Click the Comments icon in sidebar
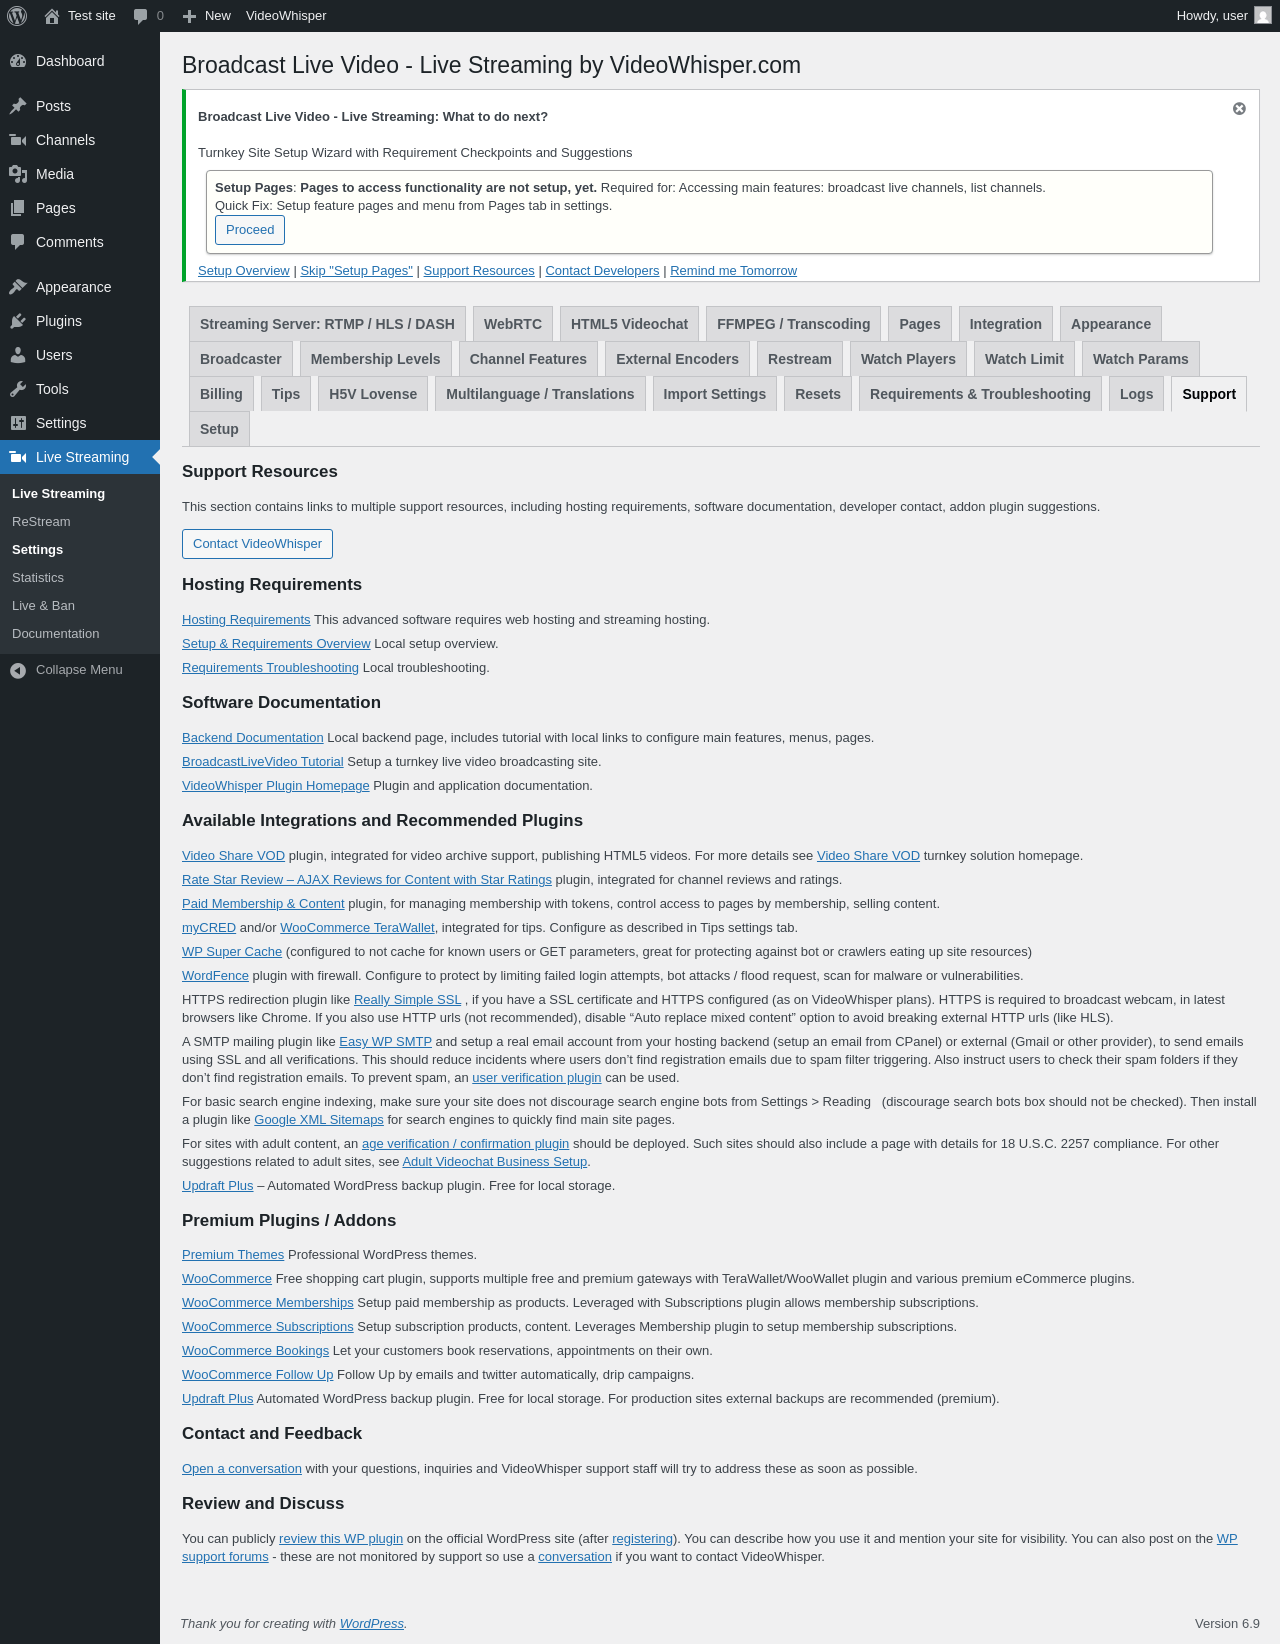 pos(18,242)
